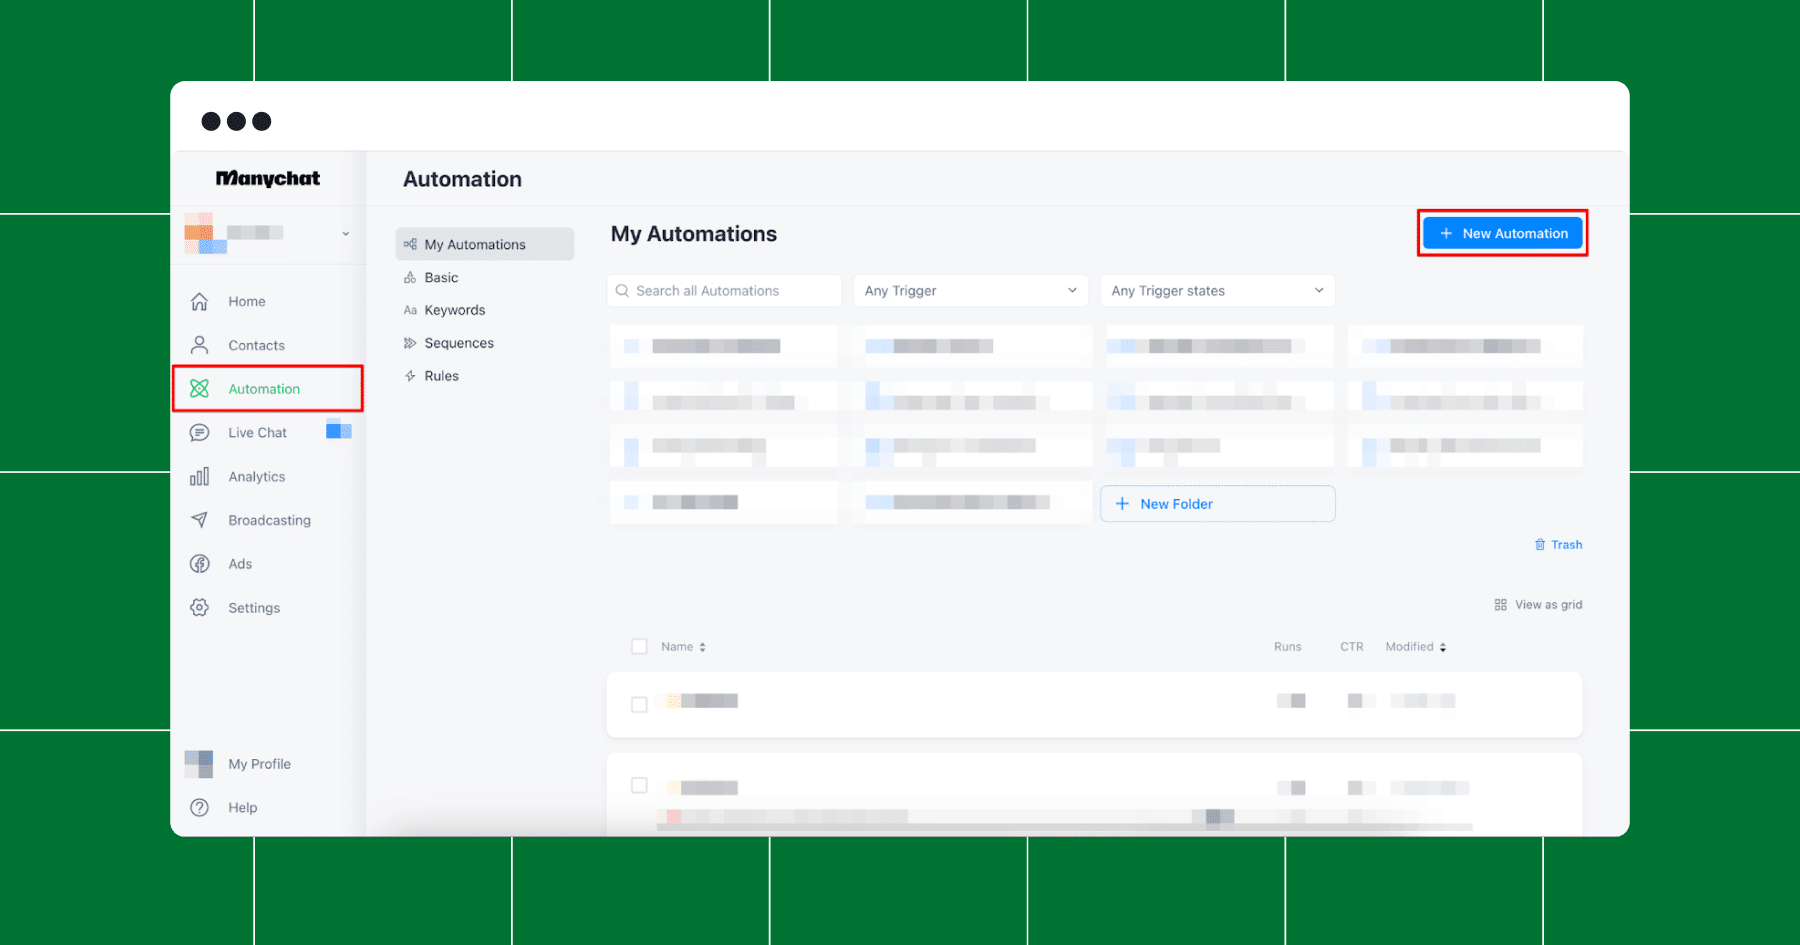Open Sequences in the automation submenu
1800x945 pixels.
click(459, 343)
